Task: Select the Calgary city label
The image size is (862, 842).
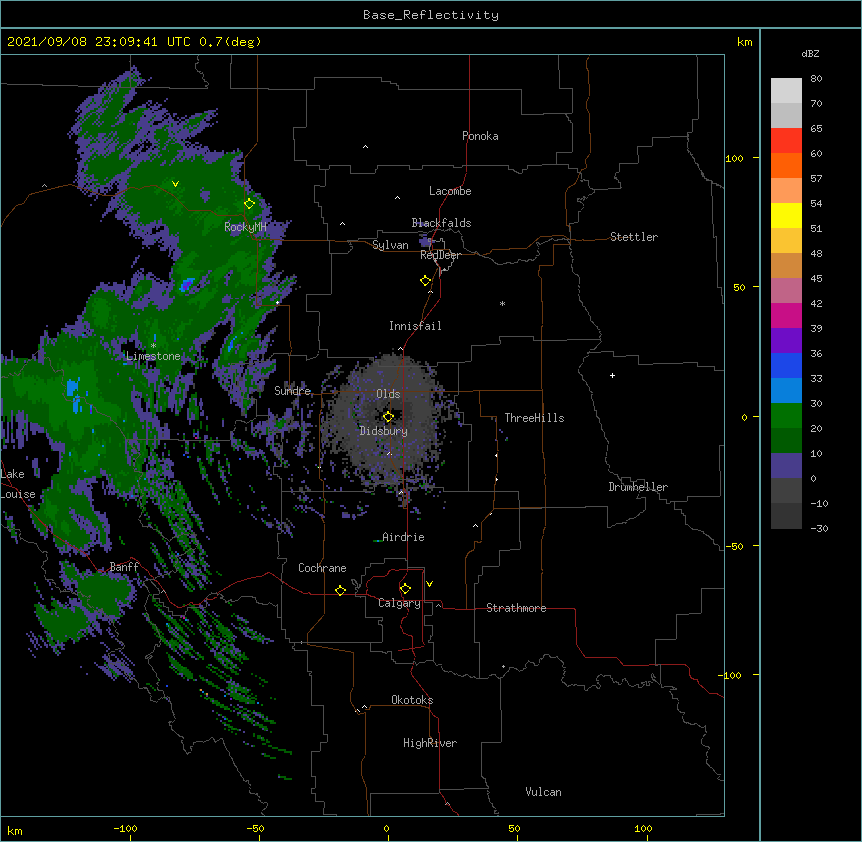Action: point(399,603)
